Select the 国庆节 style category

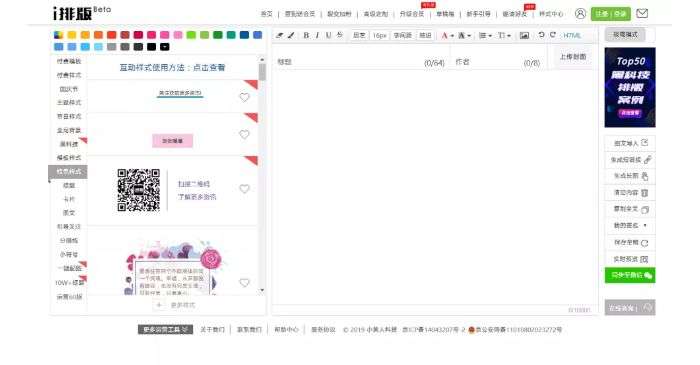coord(69,89)
